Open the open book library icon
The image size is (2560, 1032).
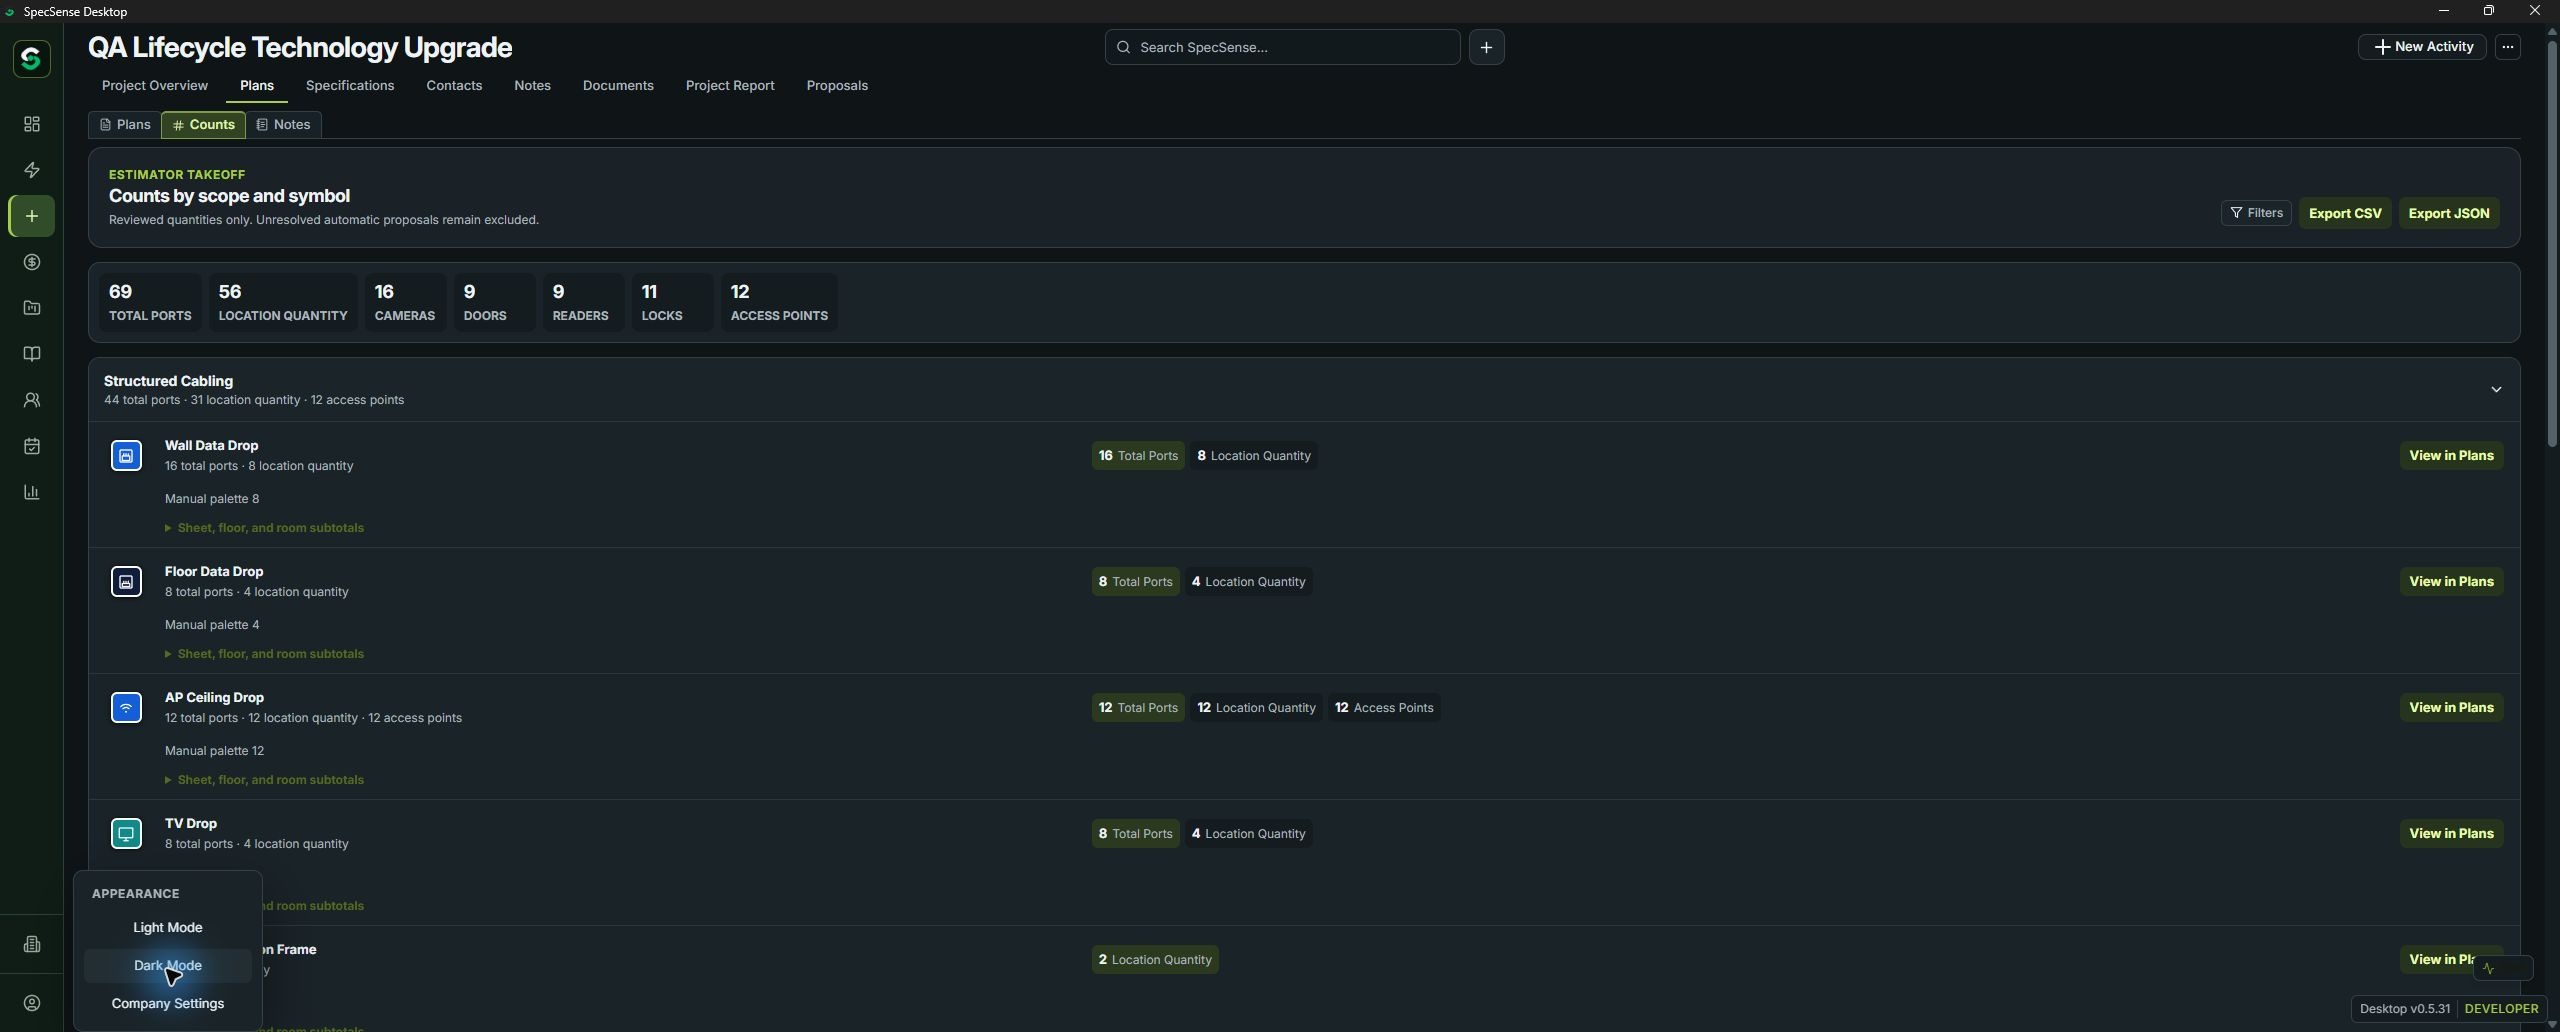pyautogui.click(x=32, y=354)
